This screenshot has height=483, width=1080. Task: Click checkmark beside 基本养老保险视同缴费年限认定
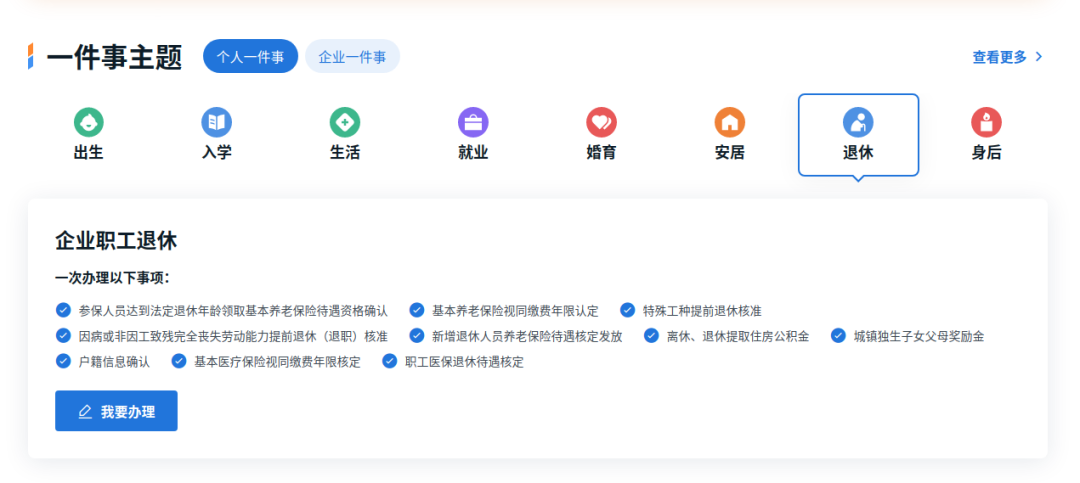click(417, 310)
